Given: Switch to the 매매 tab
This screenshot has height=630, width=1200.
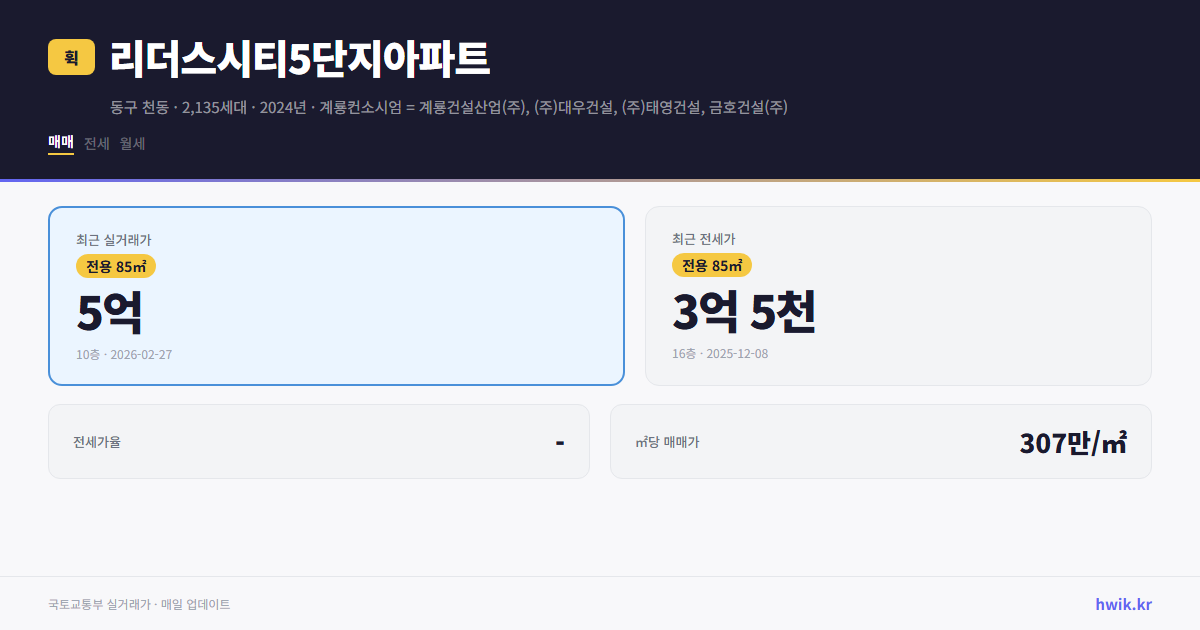Looking at the screenshot, I should point(59,143).
